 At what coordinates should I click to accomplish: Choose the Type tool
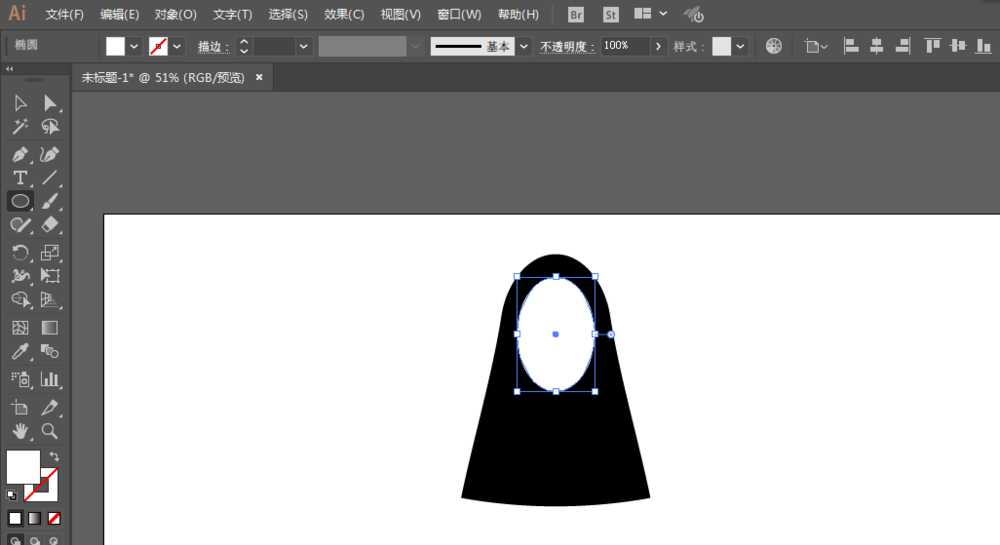point(20,178)
